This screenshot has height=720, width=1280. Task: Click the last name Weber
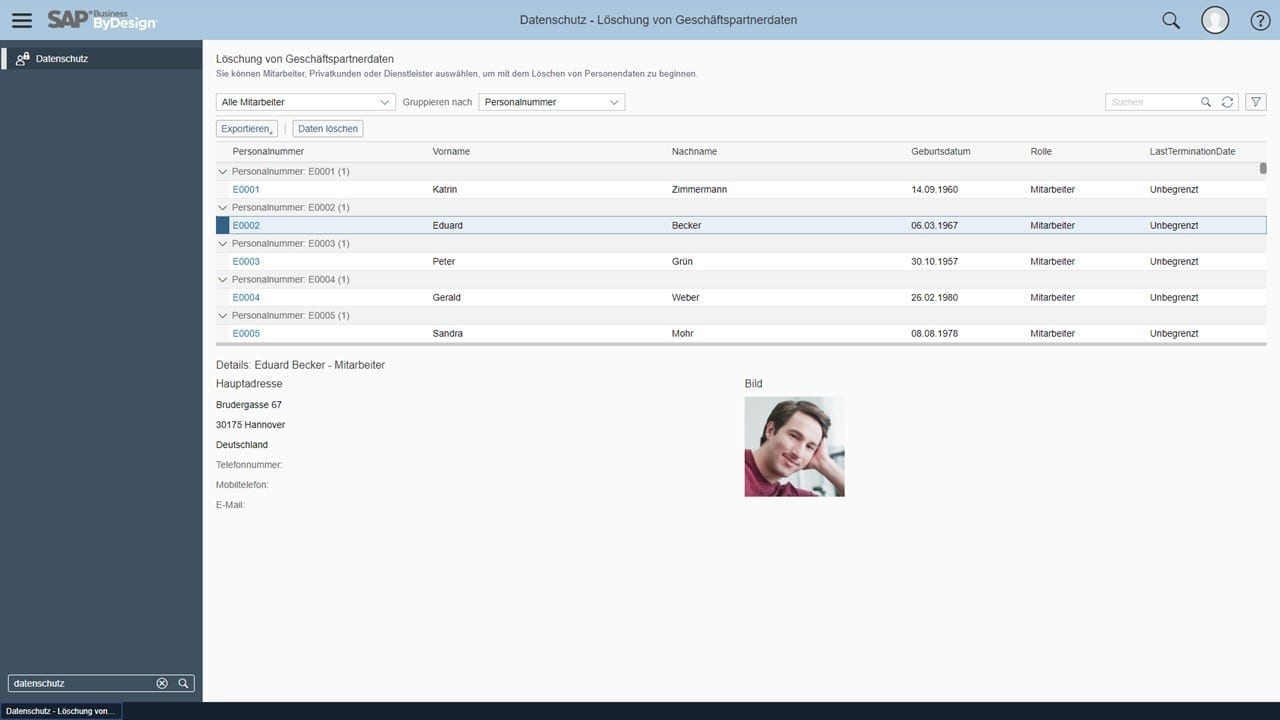click(686, 298)
